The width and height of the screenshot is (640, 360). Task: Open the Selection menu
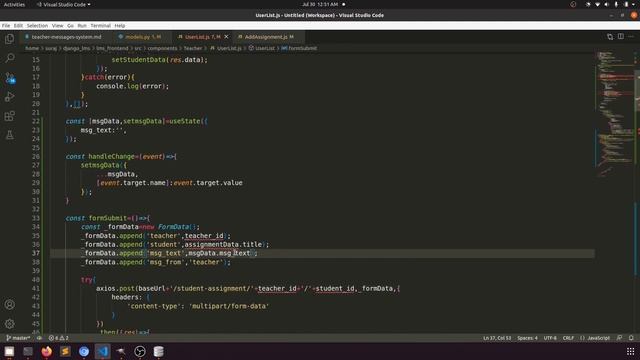[37, 25]
